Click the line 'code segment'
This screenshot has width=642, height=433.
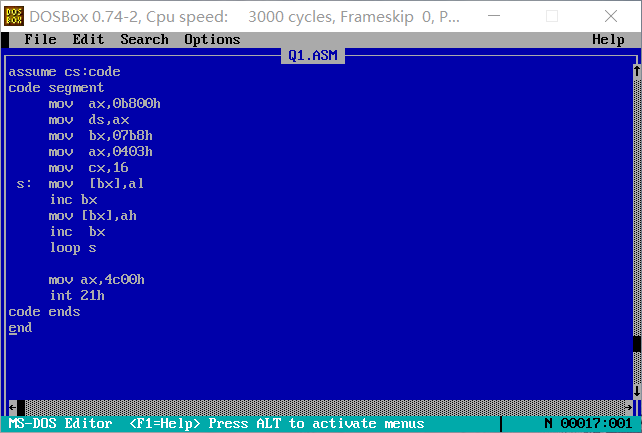[x=57, y=88]
